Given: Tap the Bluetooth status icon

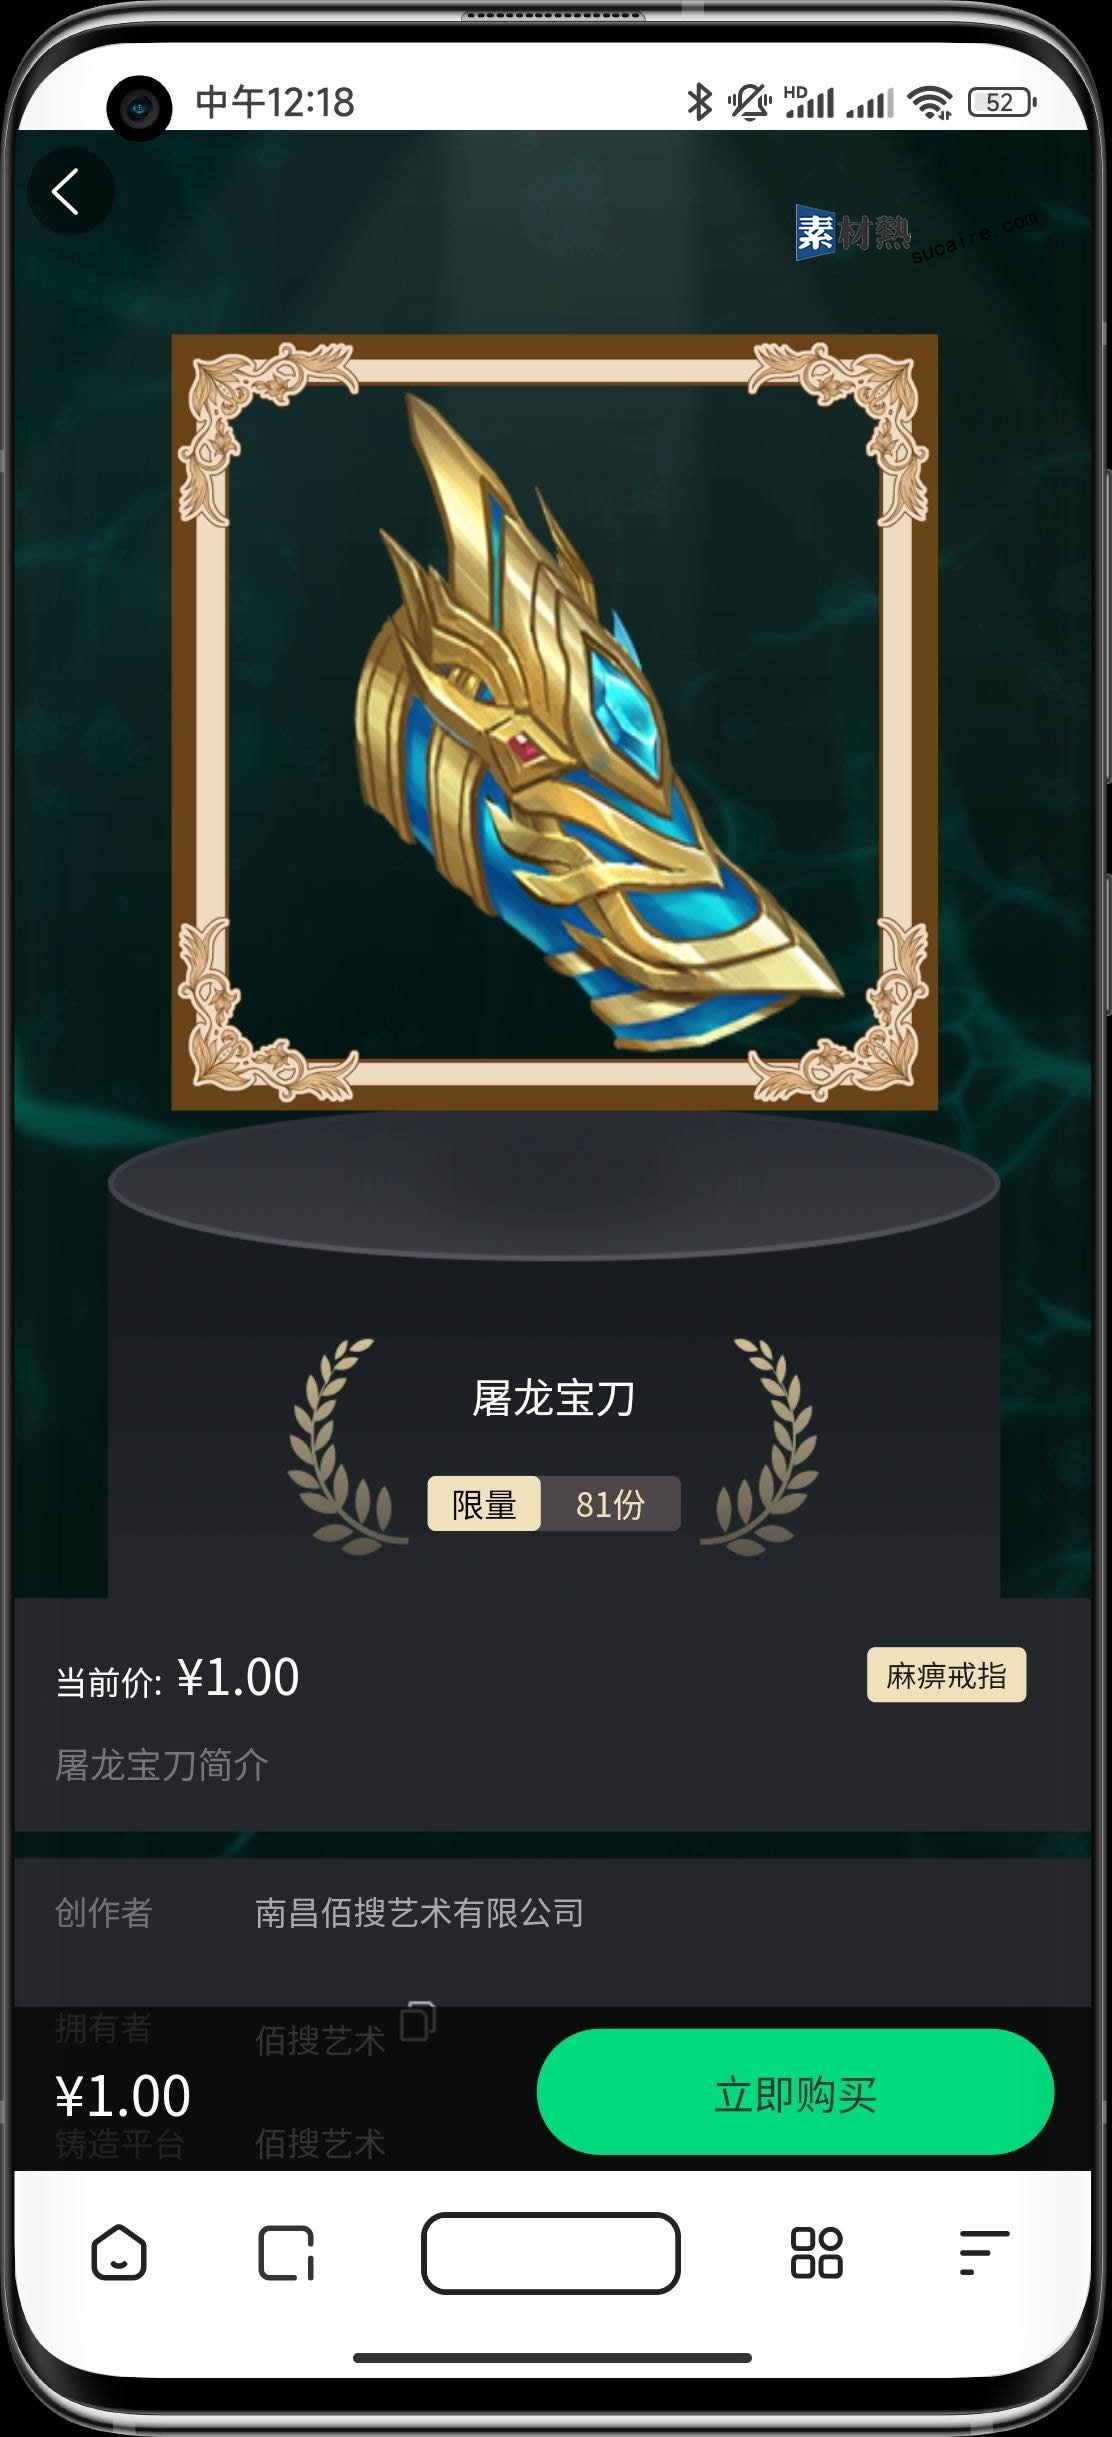Looking at the screenshot, I should 699,102.
